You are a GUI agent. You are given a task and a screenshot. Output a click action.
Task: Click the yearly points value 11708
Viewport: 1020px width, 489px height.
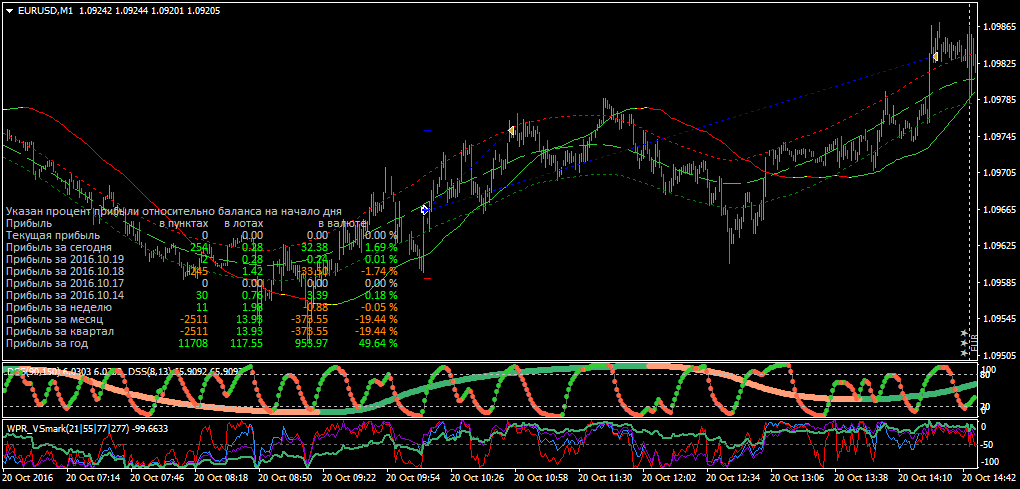coord(192,343)
